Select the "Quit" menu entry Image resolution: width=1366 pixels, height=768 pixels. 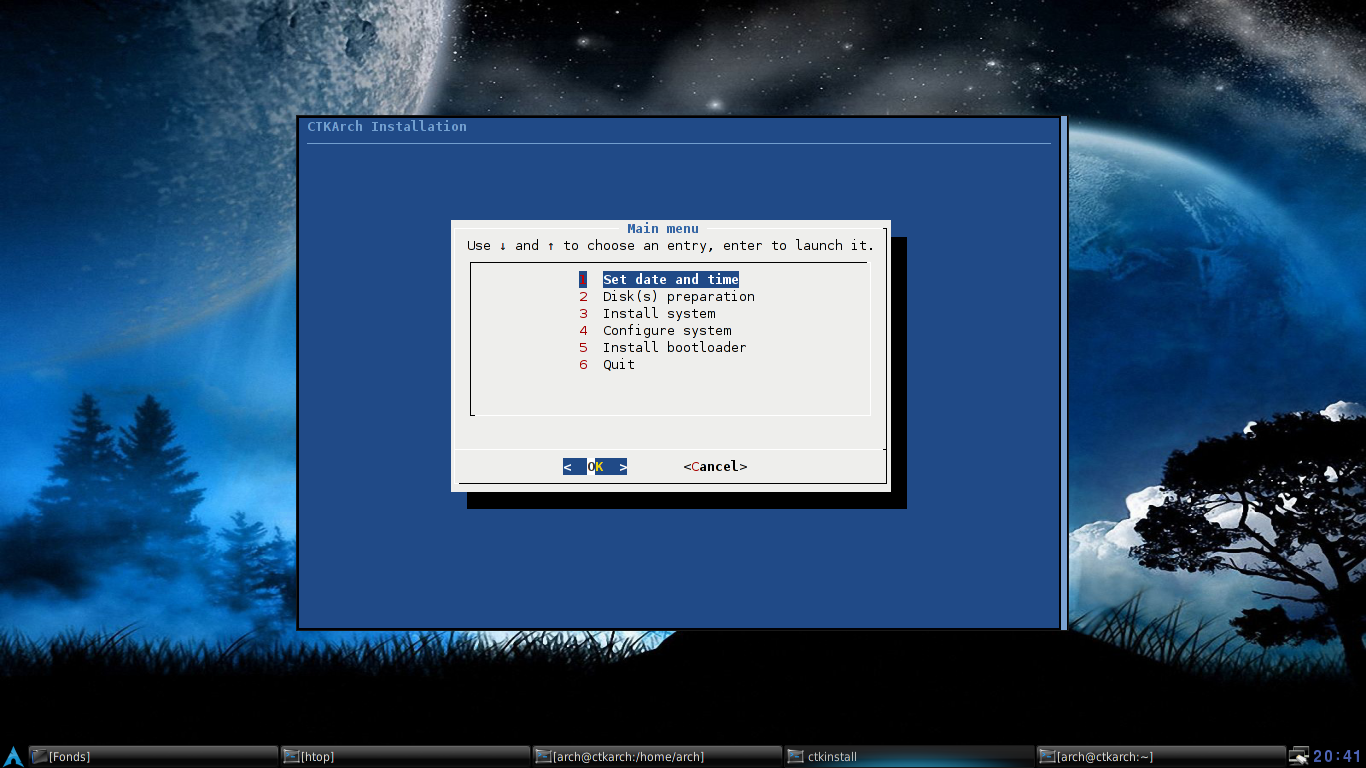pyautogui.click(x=618, y=365)
